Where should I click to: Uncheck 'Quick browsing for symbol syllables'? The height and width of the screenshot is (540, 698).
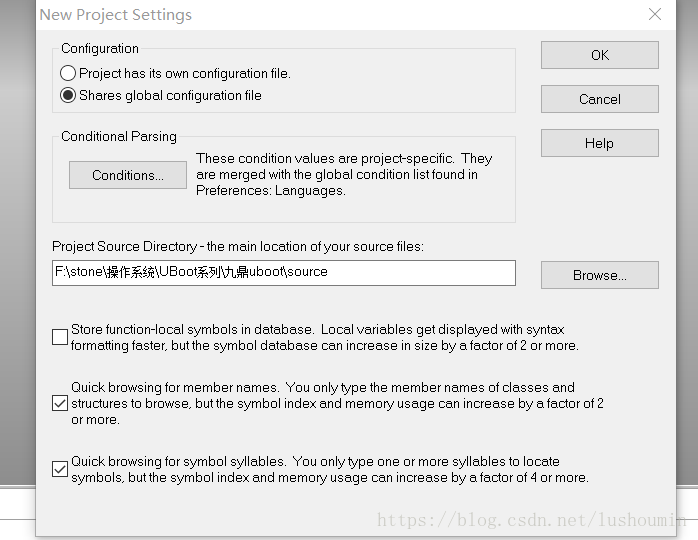pyautogui.click(x=60, y=469)
